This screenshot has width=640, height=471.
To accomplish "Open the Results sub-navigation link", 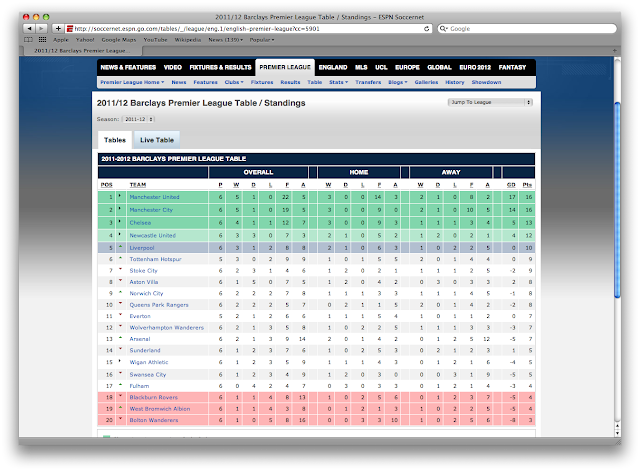I will coord(290,82).
